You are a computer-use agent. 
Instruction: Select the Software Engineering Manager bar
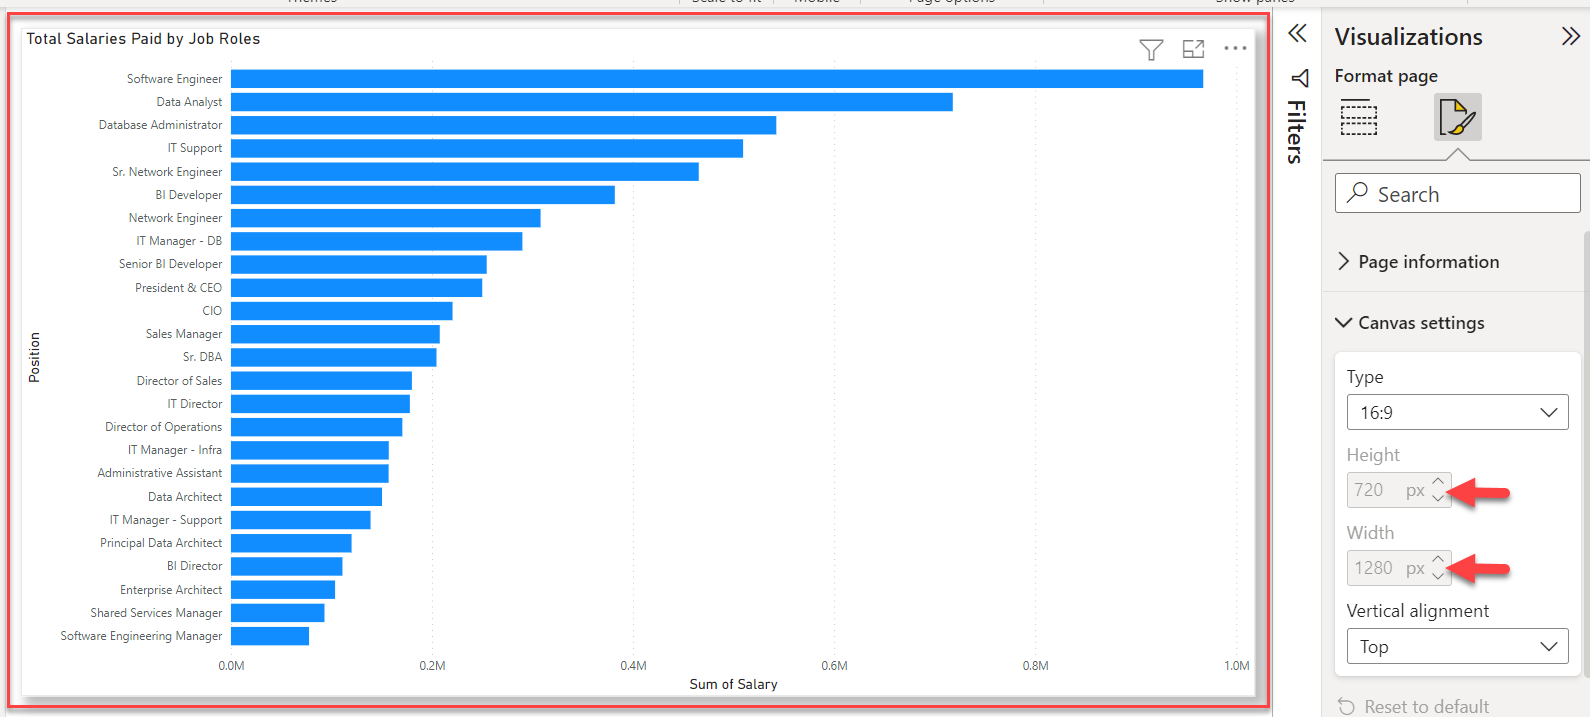pos(270,636)
